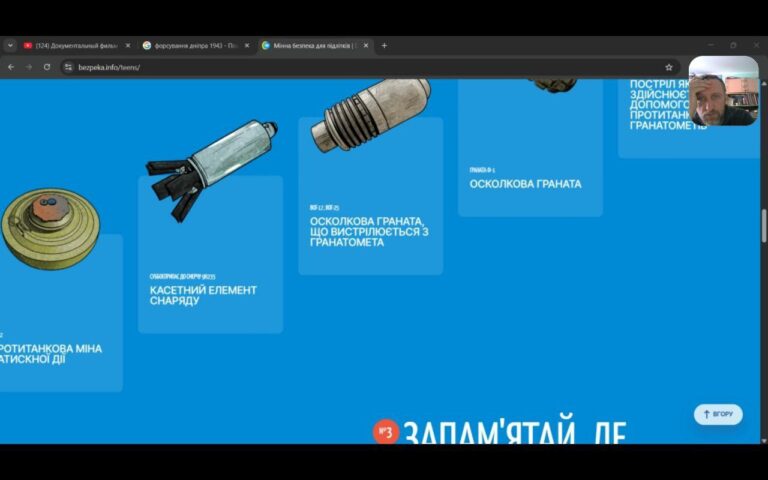
Task: Click the browser forward arrow
Action: 28,67
